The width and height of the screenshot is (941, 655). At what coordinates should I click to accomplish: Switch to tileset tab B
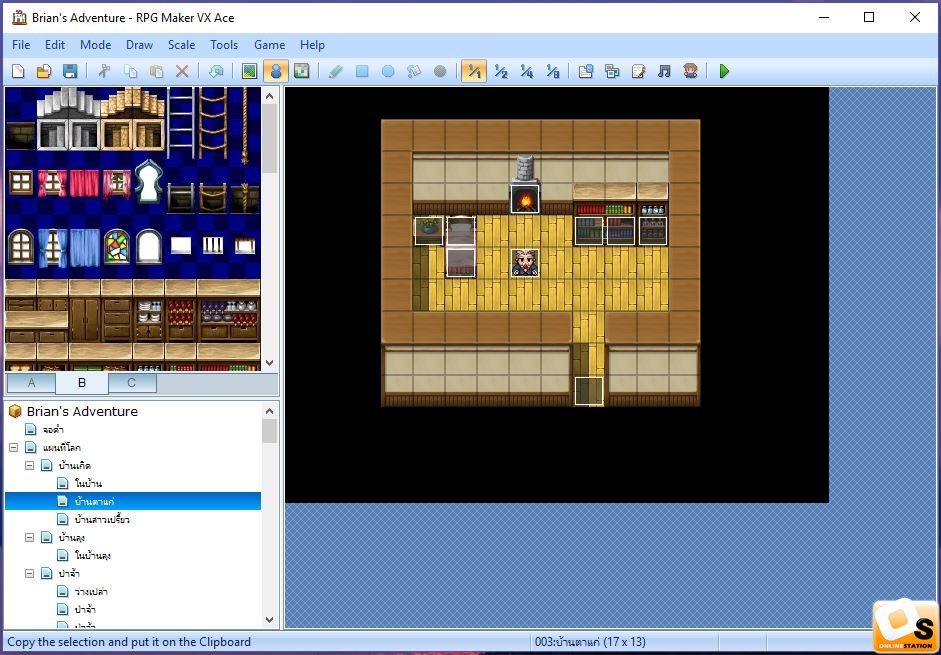click(x=82, y=383)
